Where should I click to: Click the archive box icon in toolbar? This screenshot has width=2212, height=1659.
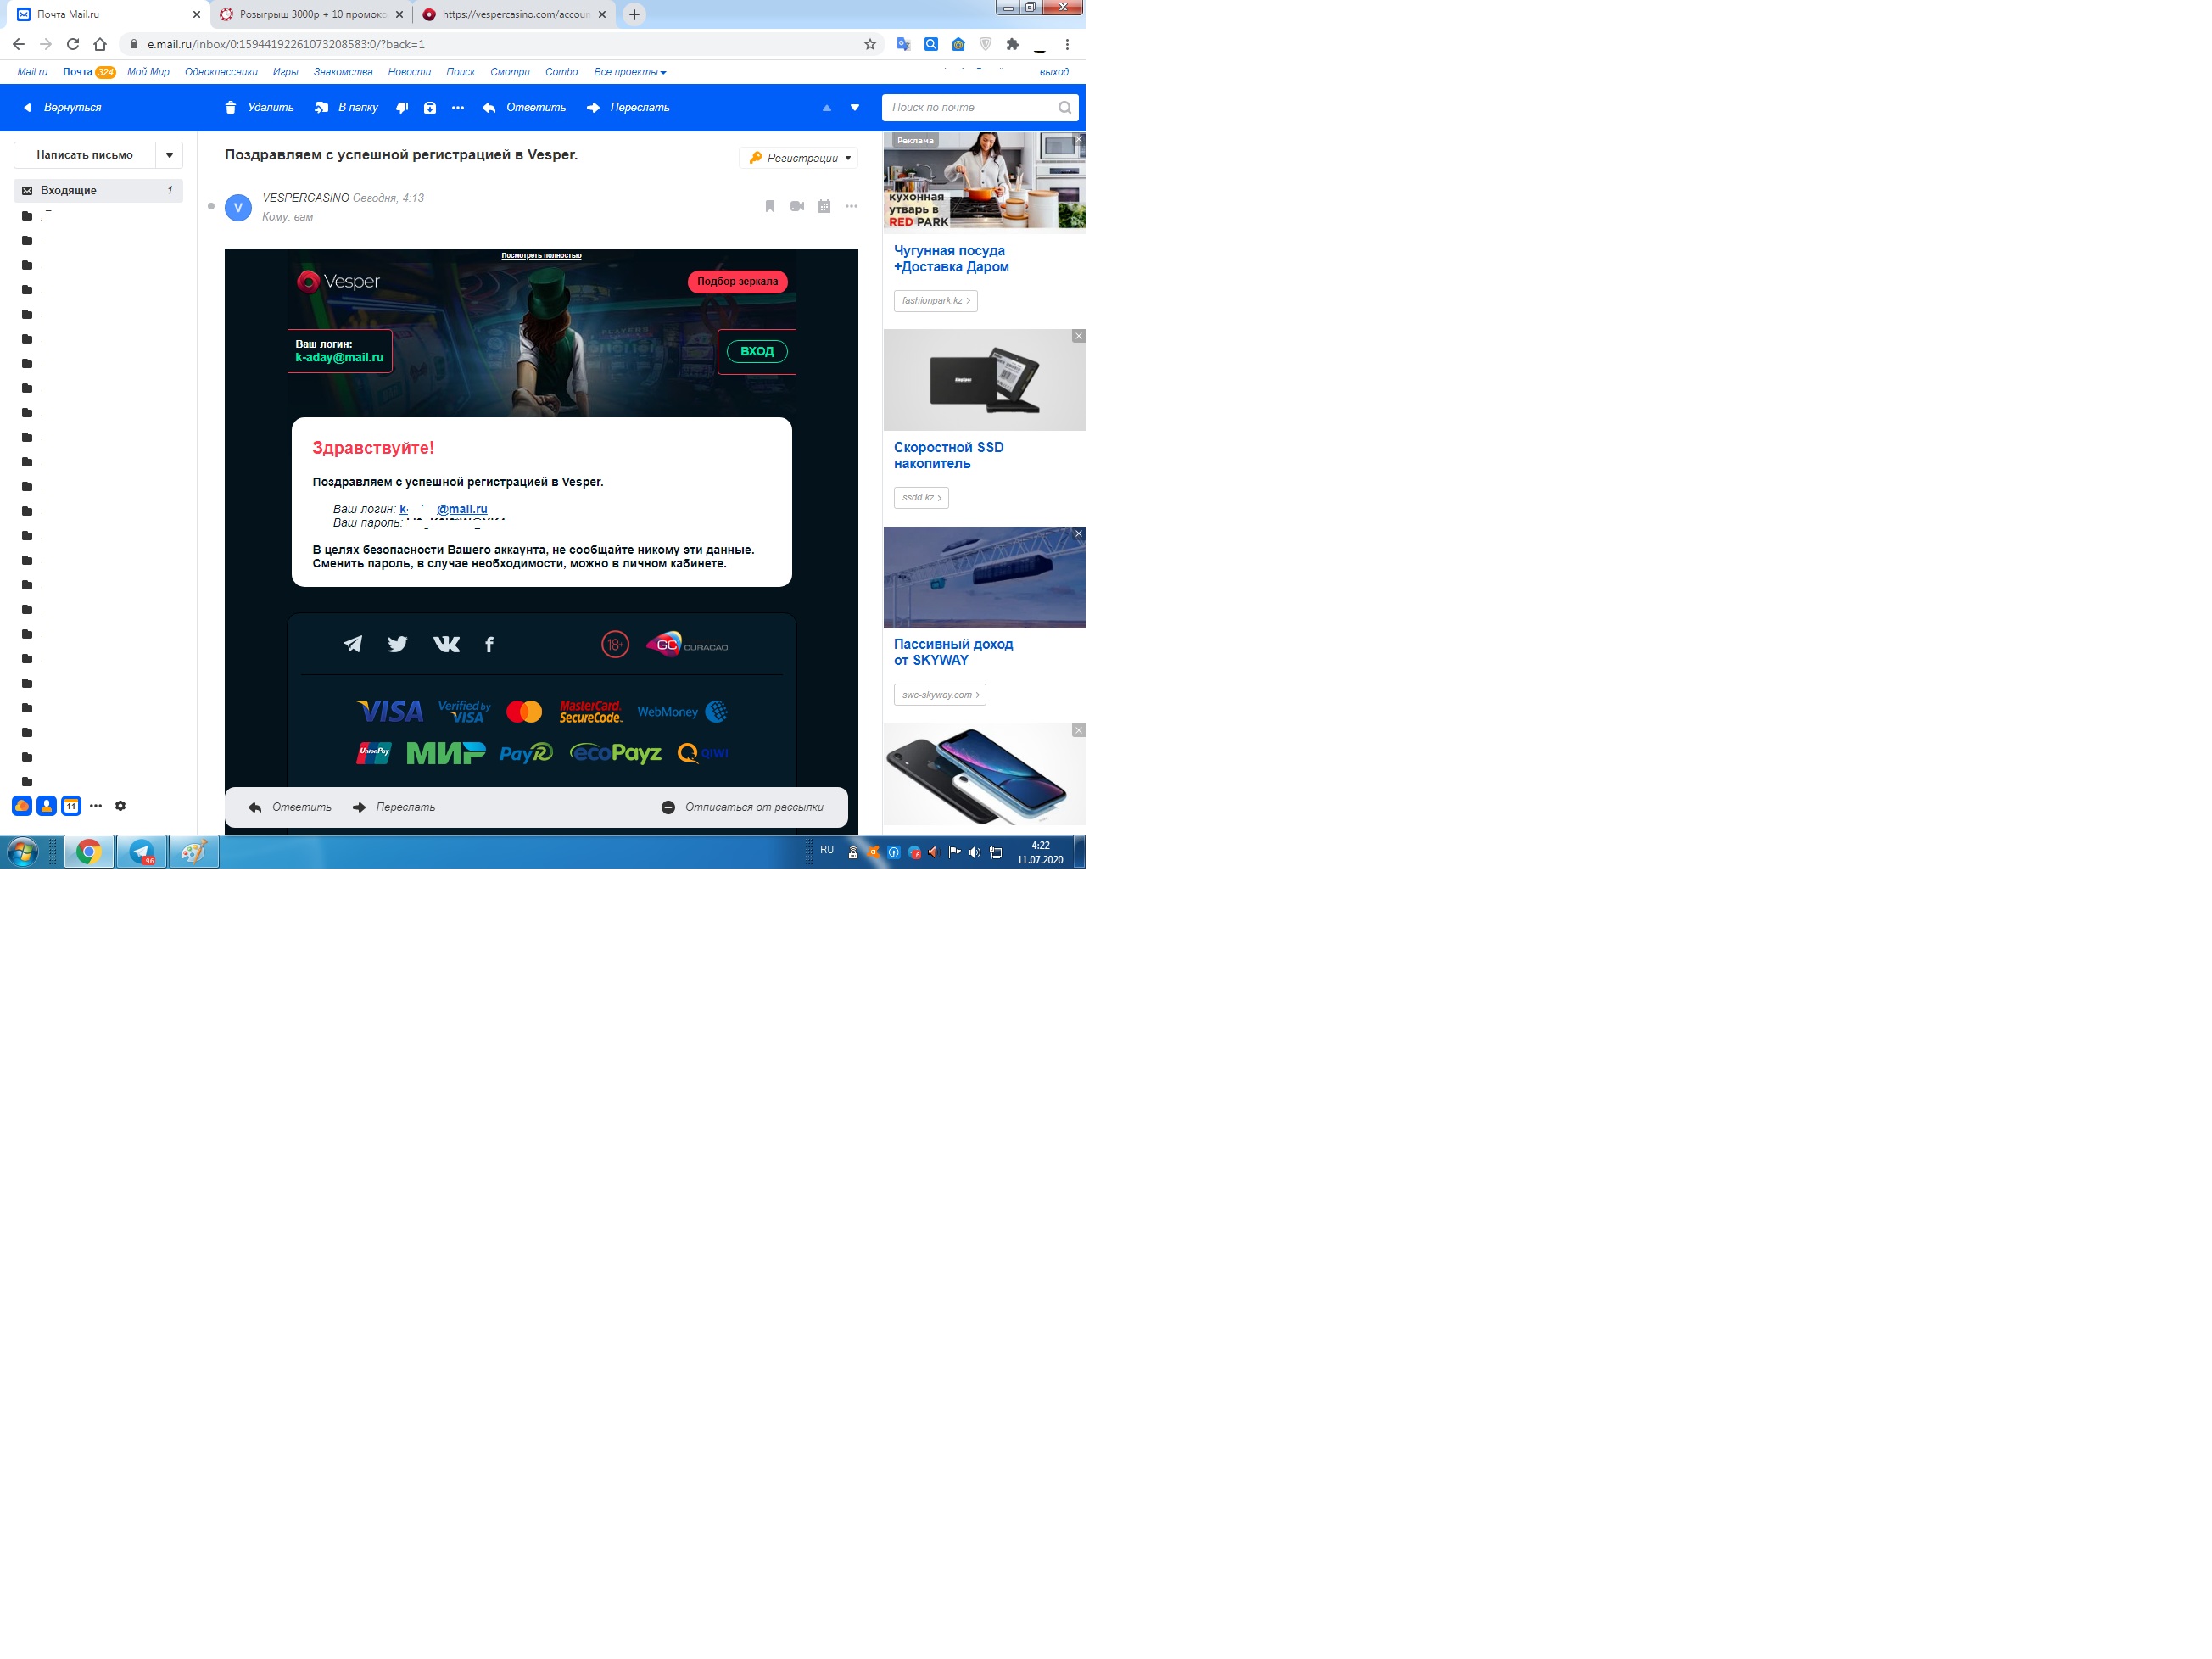[x=430, y=108]
